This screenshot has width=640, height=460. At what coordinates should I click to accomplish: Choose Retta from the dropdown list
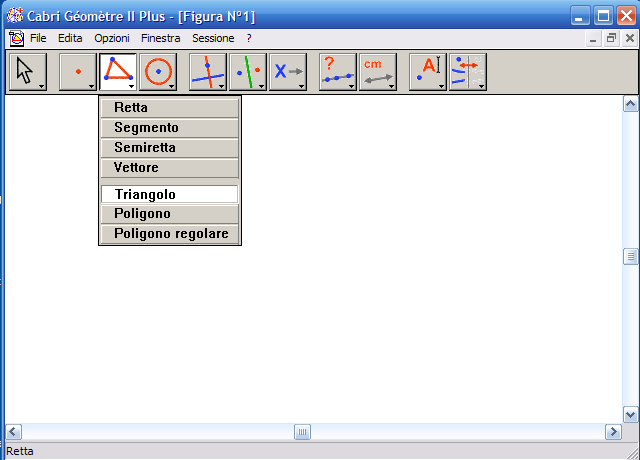(170, 108)
